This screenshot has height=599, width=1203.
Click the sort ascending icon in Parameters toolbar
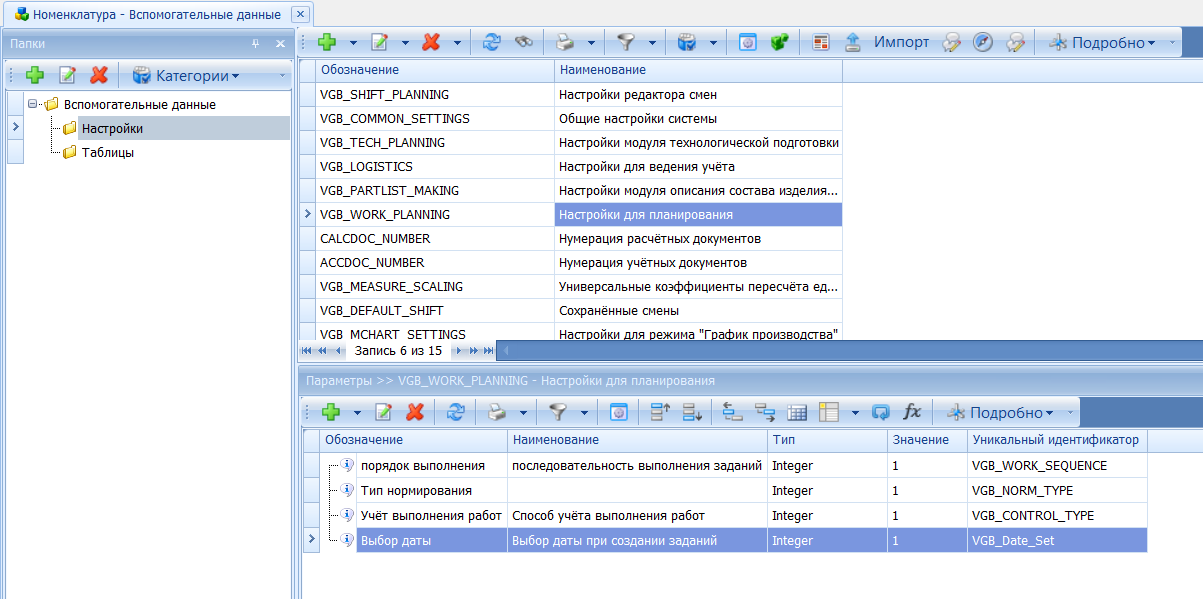tap(659, 412)
